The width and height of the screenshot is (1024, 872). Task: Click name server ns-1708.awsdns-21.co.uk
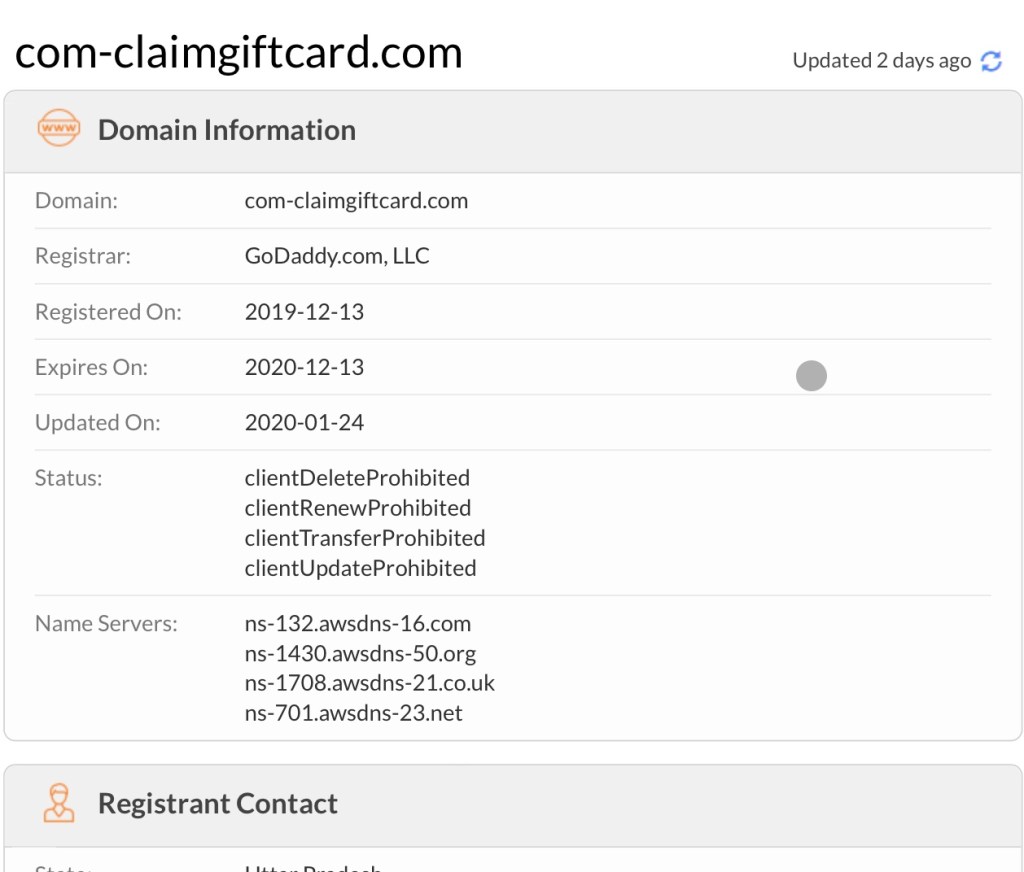pyautogui.click(x=370, y=683)
